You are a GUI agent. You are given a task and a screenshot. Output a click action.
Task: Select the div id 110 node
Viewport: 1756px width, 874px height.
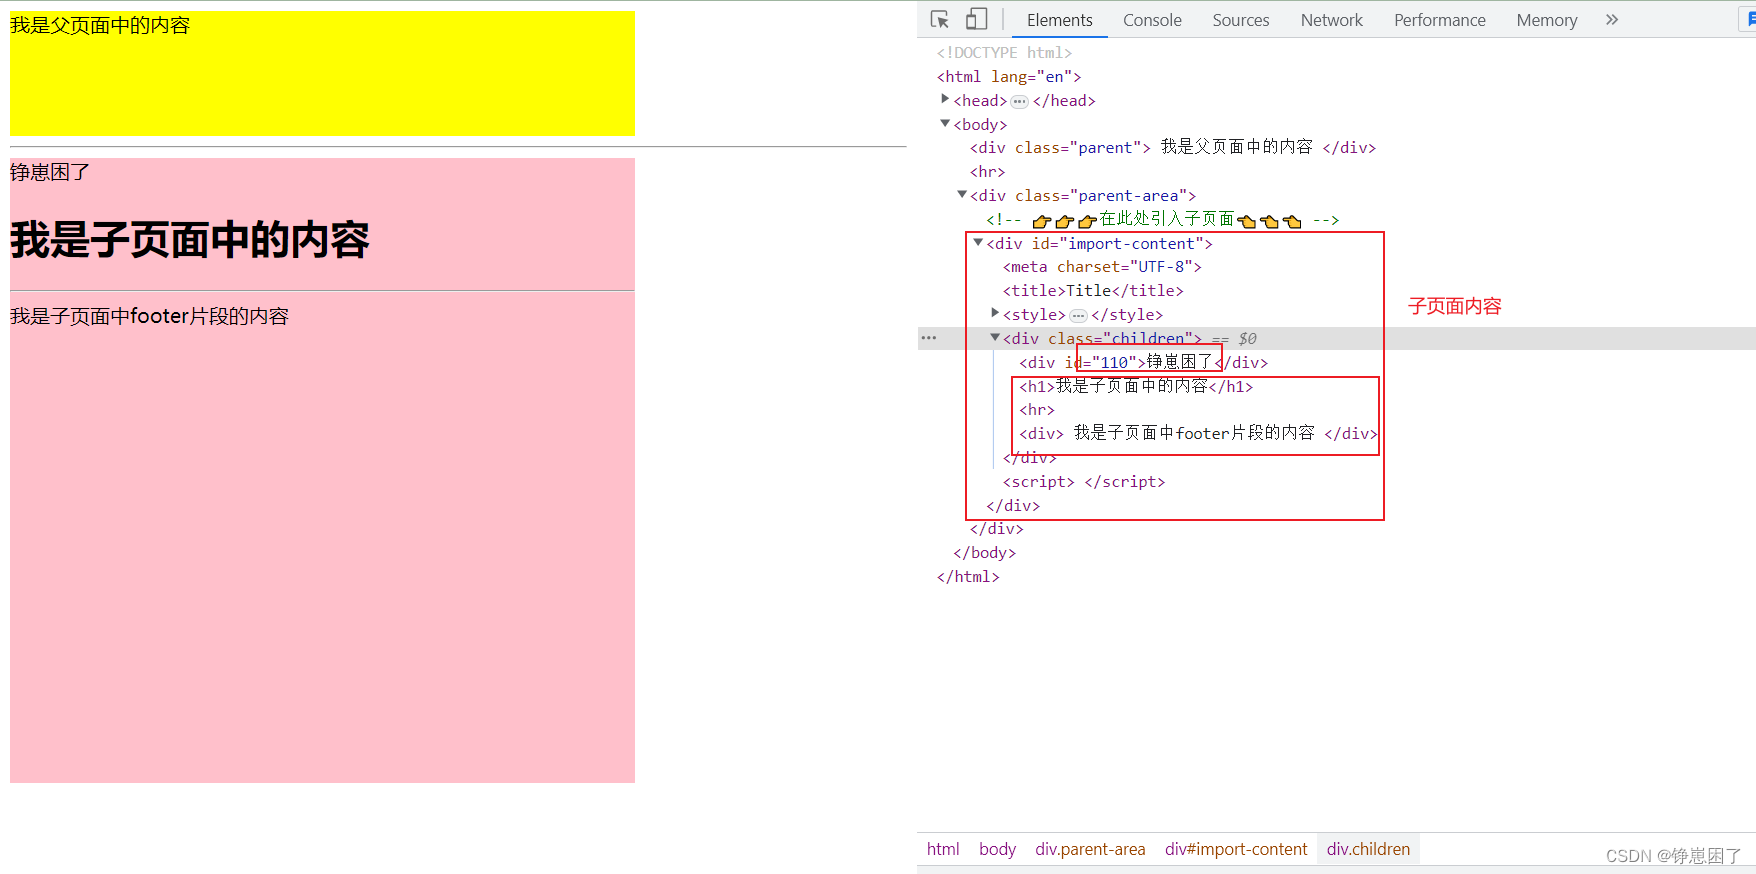pos(1144,363)
